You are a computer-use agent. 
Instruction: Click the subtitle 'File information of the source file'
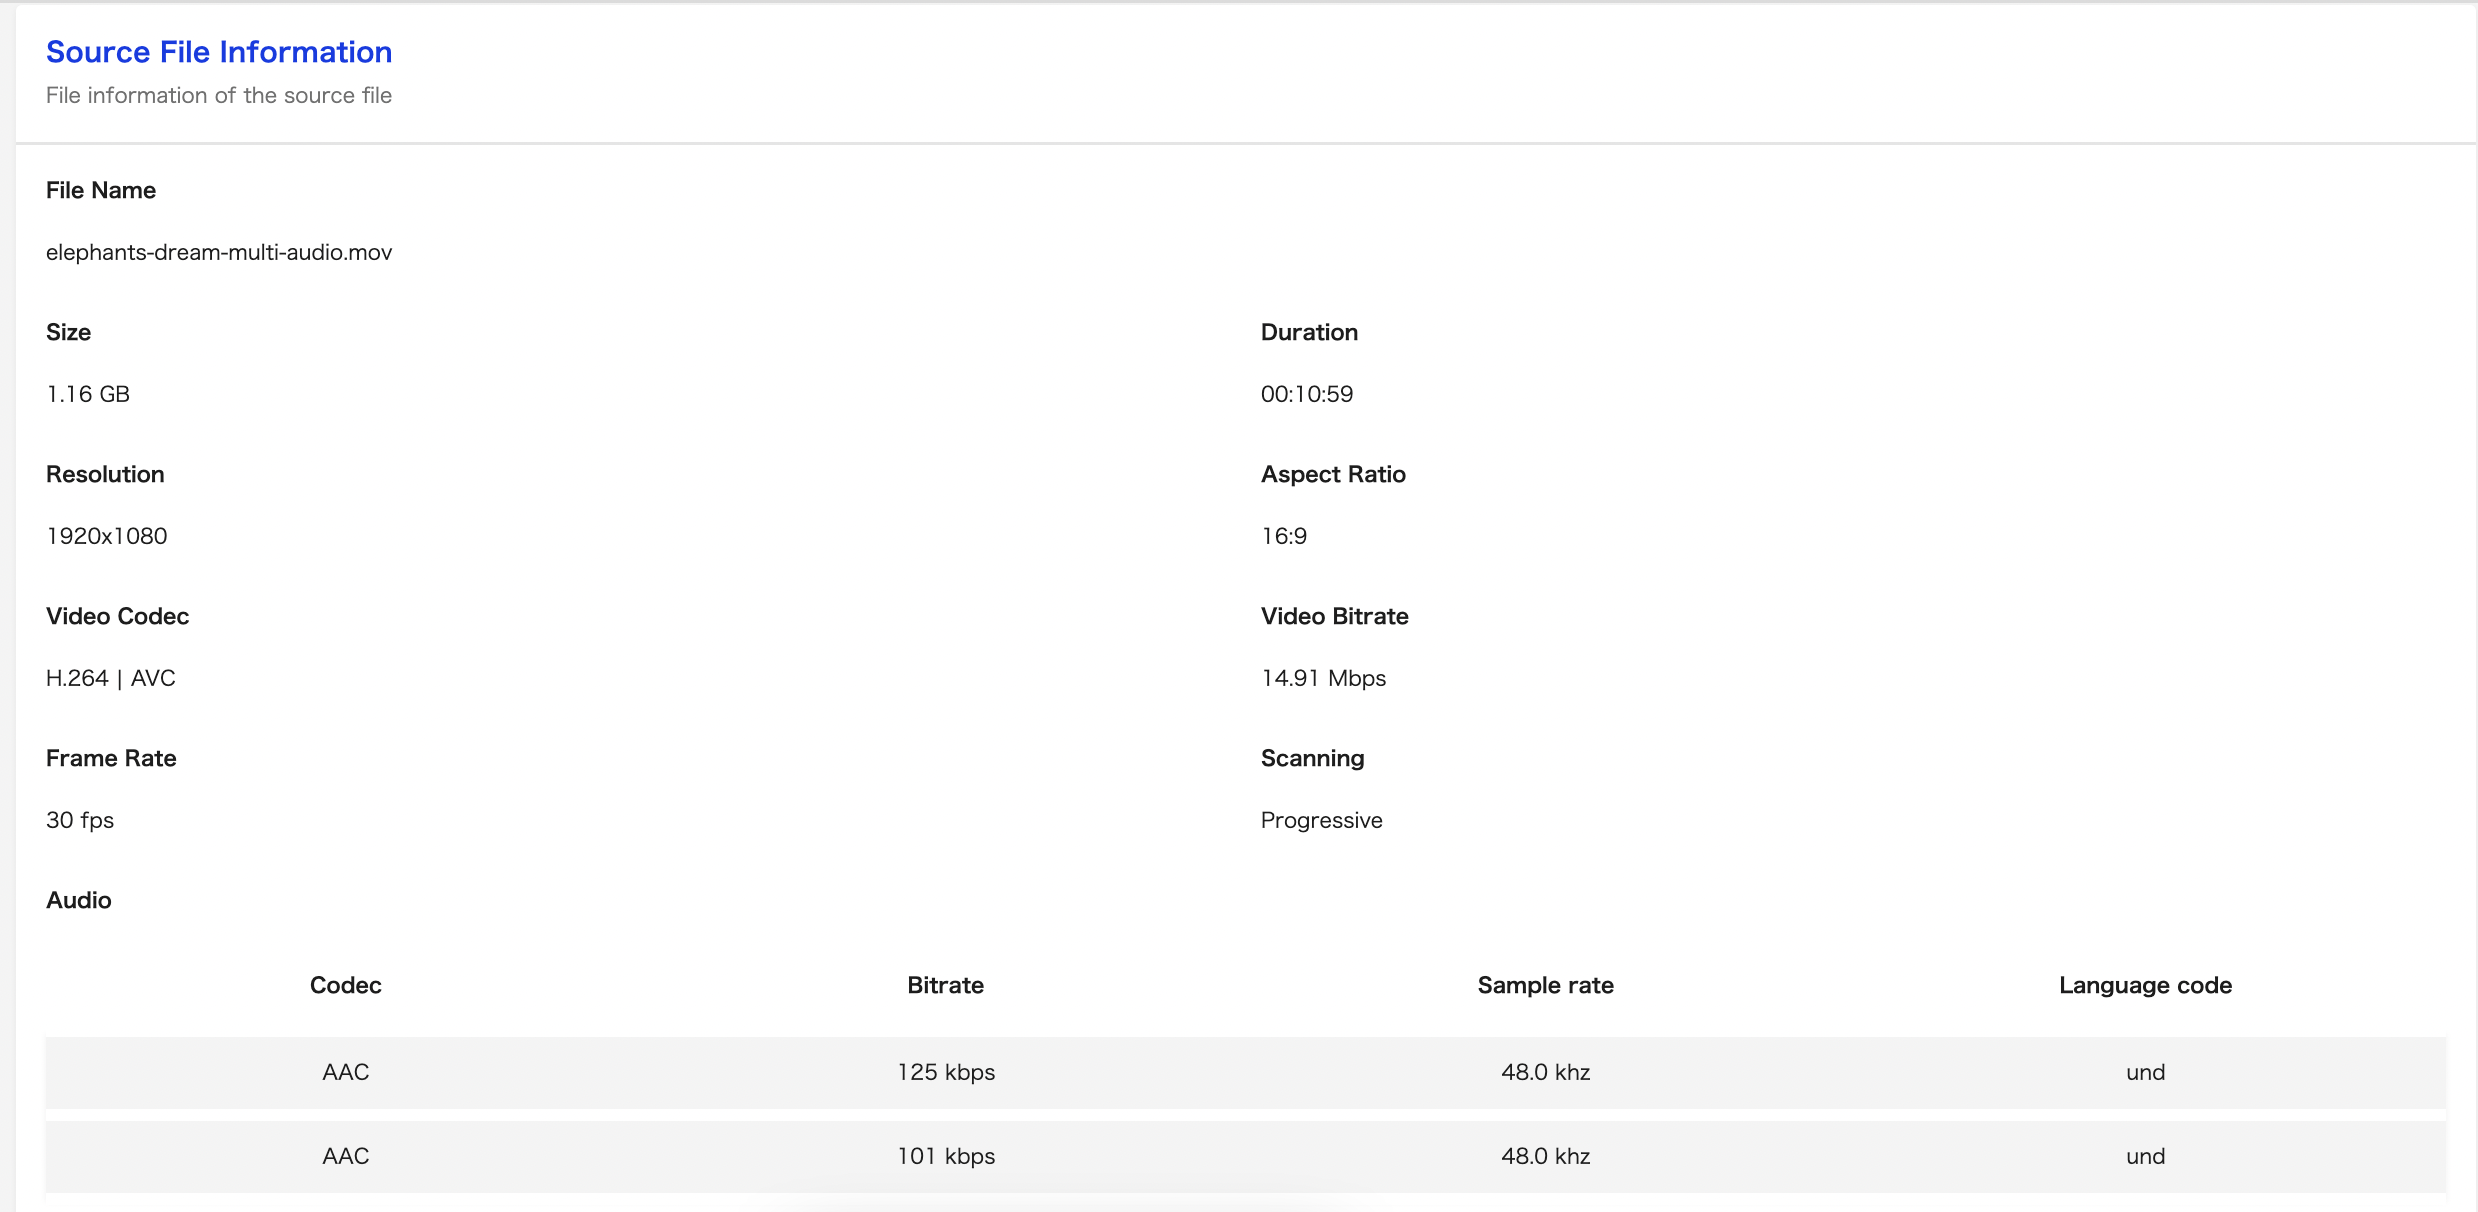click(x=219, y=95)
